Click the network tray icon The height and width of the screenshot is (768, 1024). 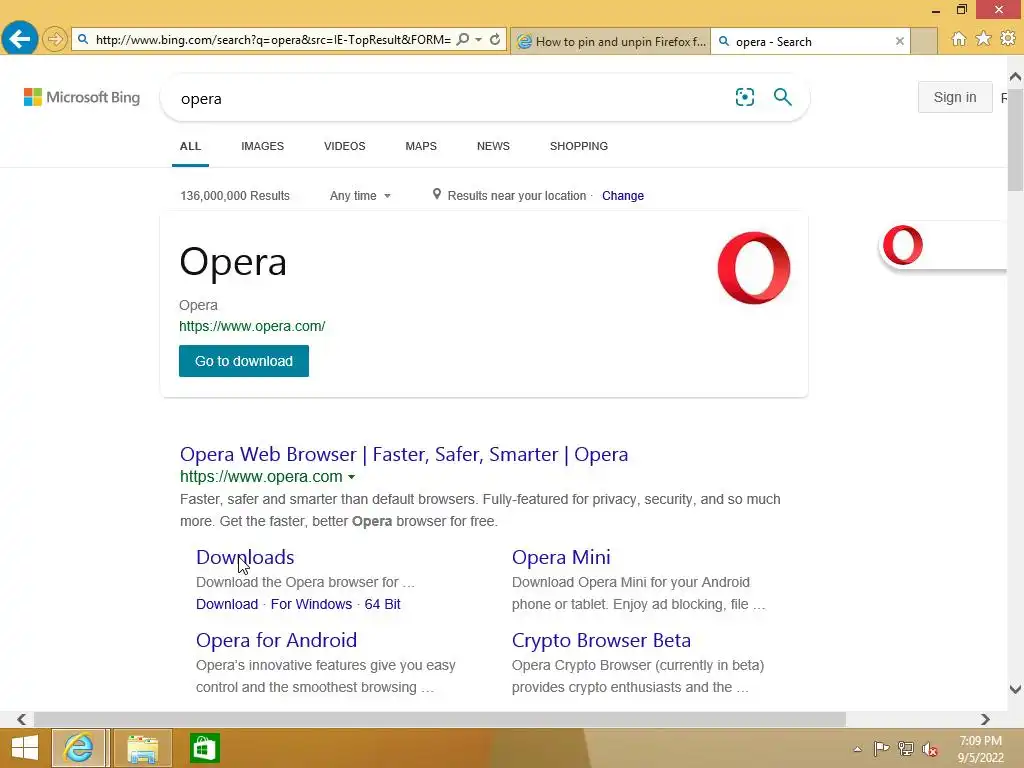coord(906,749)
